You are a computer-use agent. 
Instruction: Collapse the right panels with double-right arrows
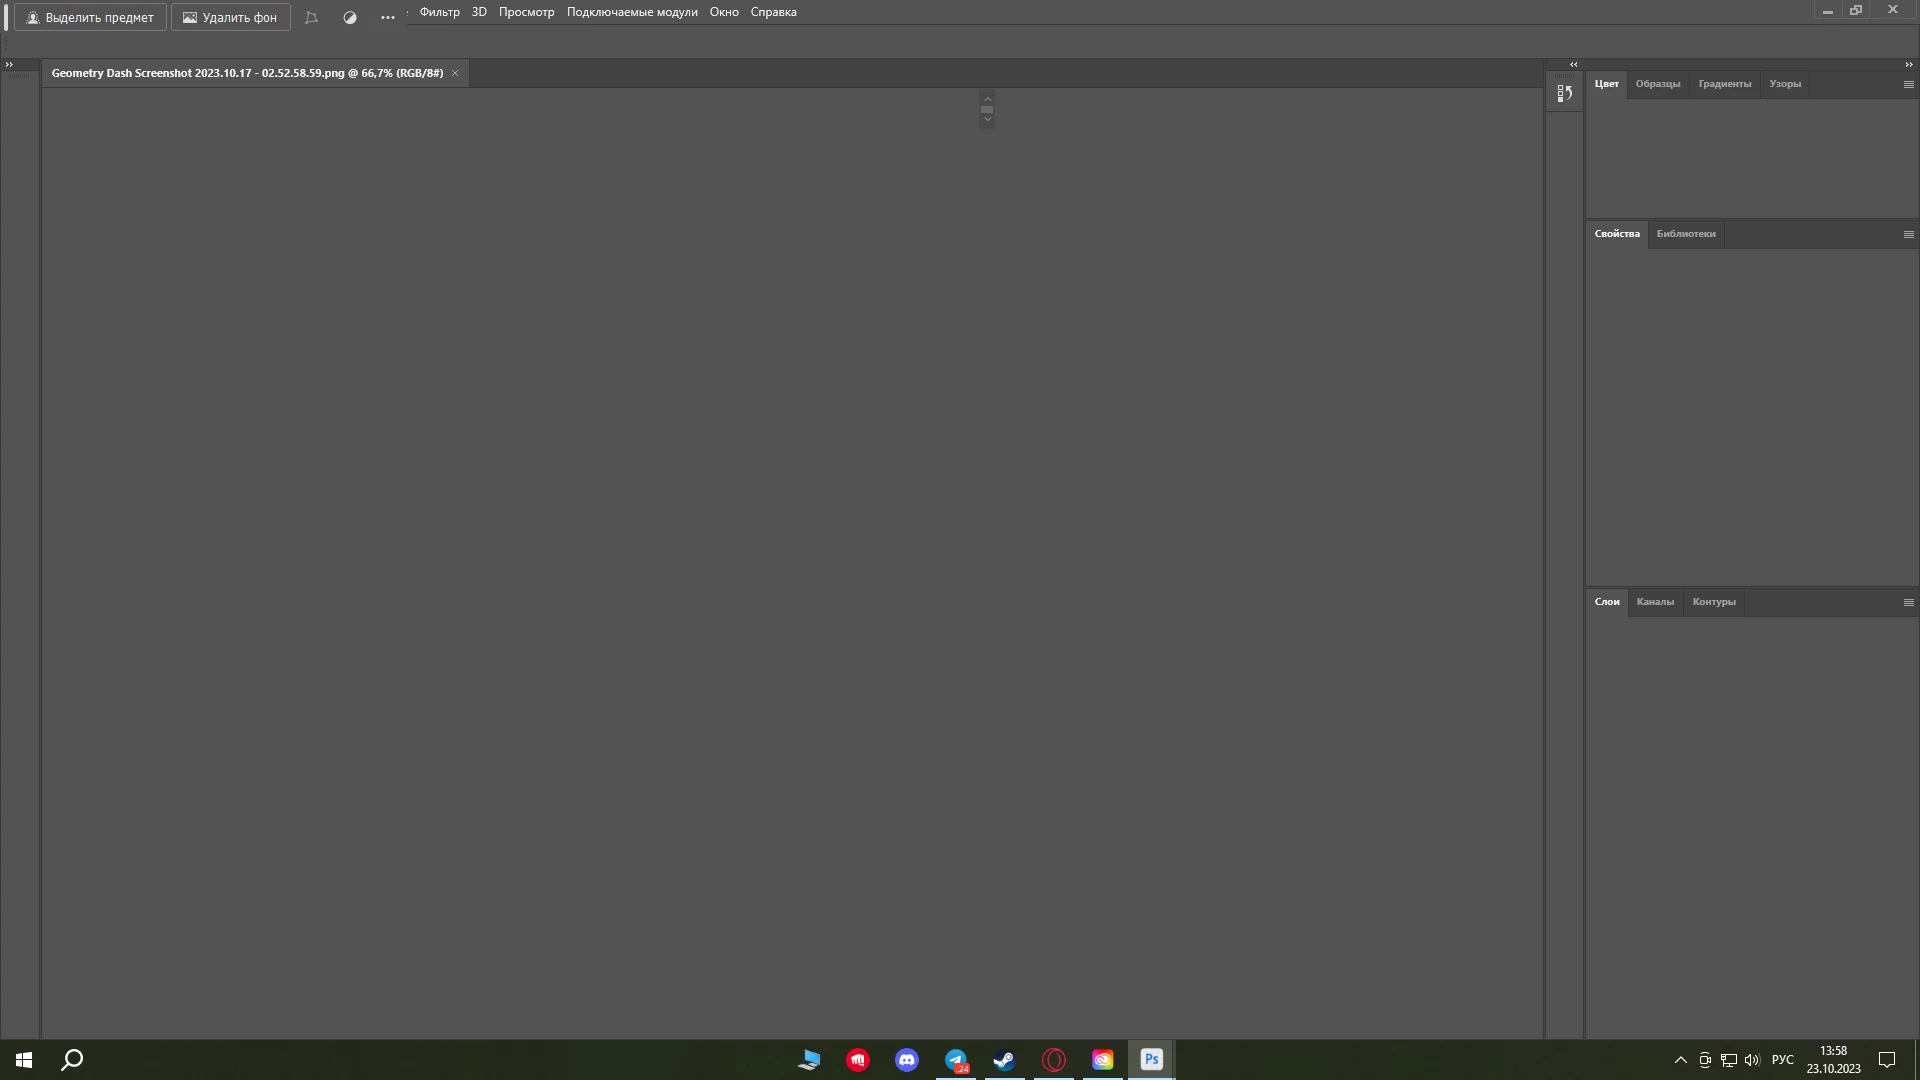[1908, 65]
